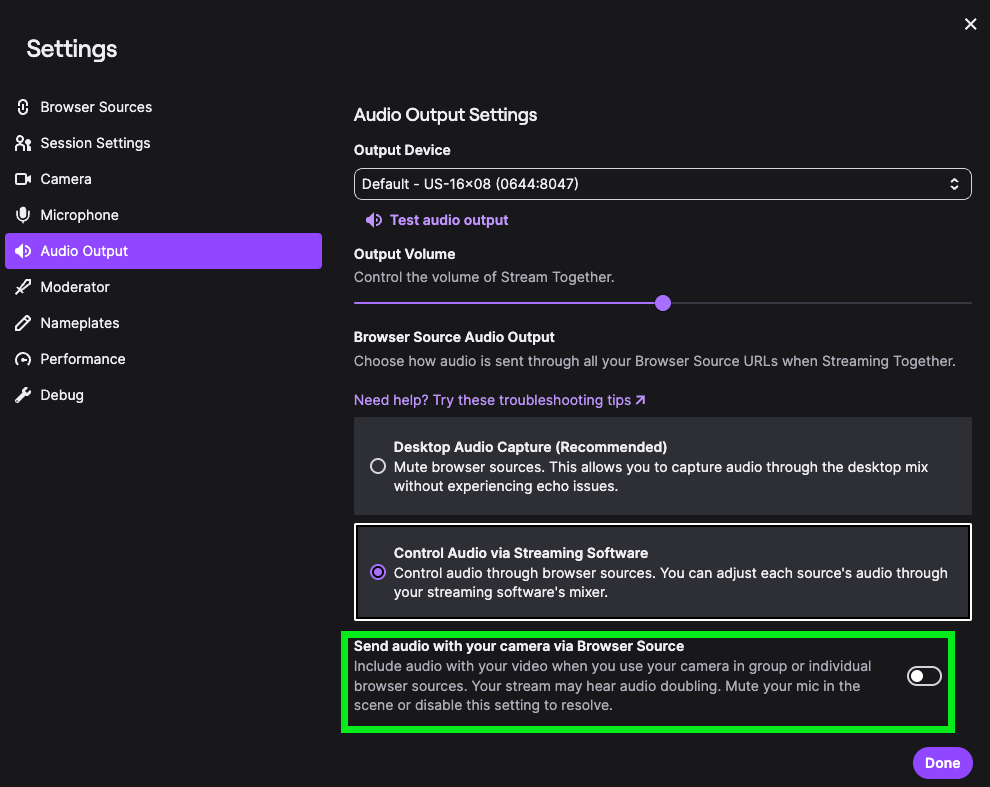Close the Settings dialog with X
Viewport: 990px width, 787px height.
pyautogui.click(x=970, y=24)
